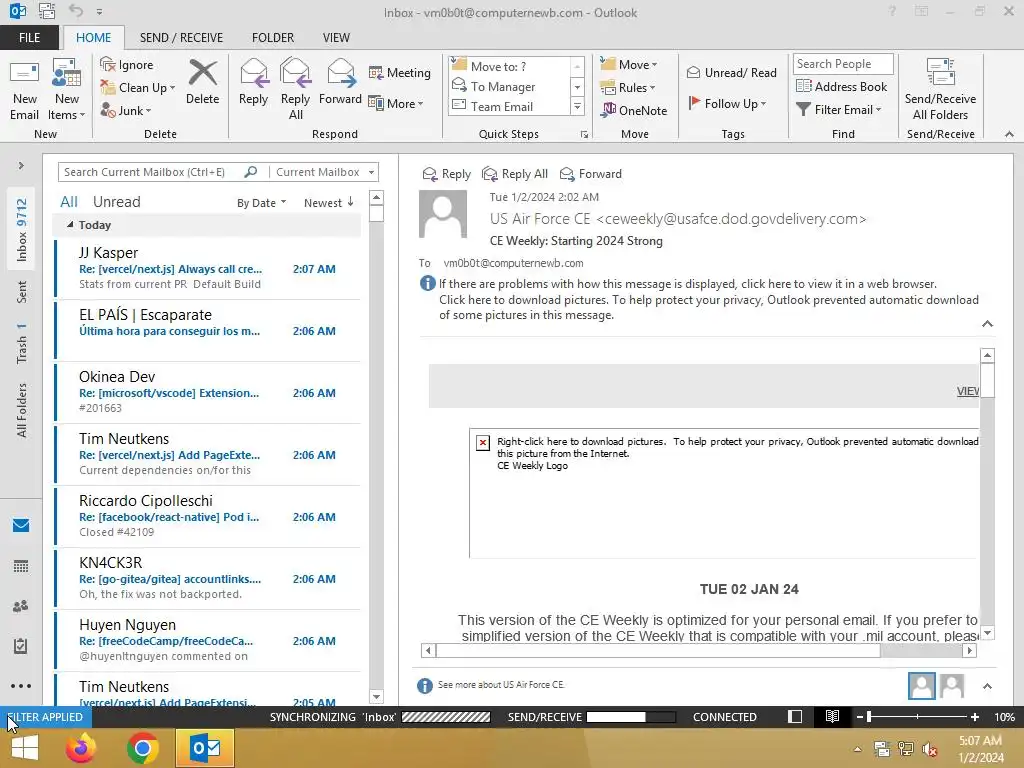Image resolution: width=1024 pixels, height=768 pixels.
Task: Switch to the Mail view
Action: coord(21,526)
